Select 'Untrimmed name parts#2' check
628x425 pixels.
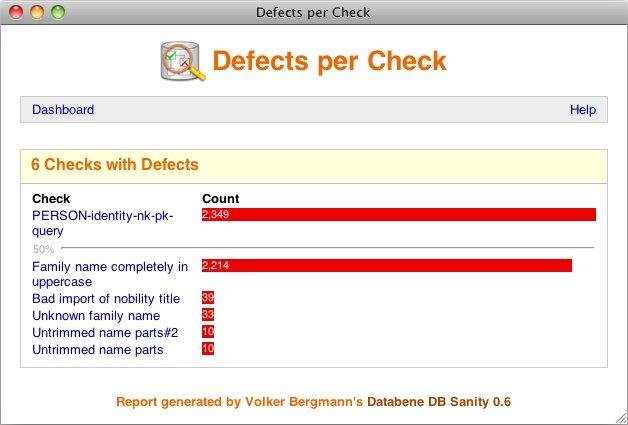[x=102, y=333]
